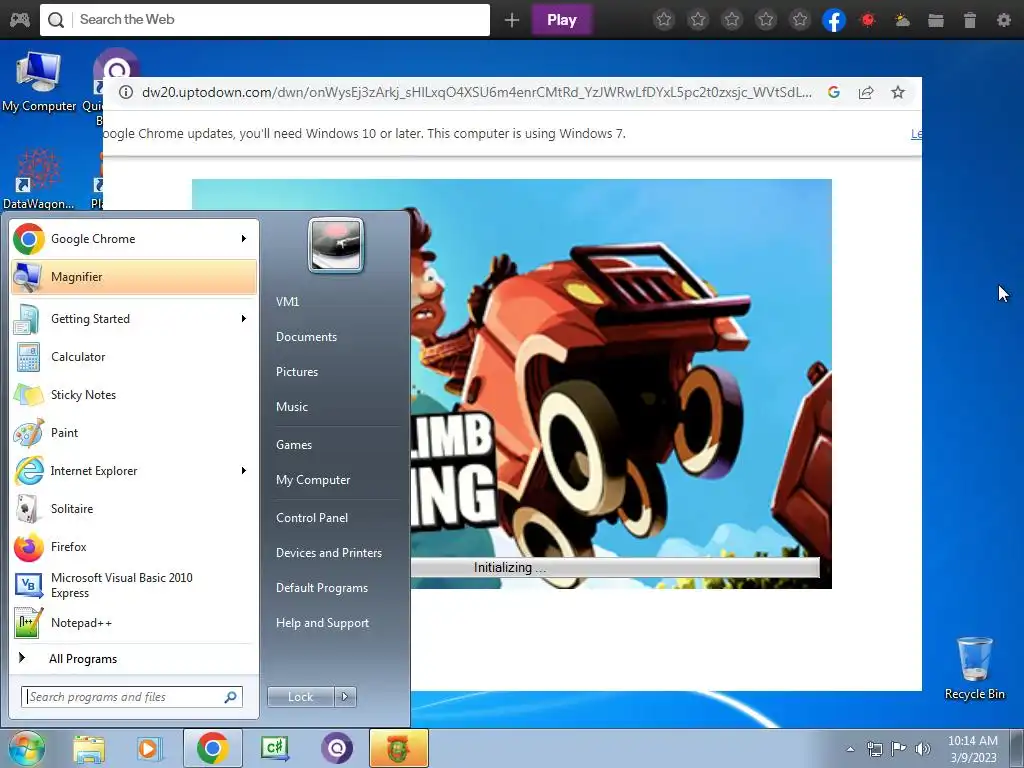The width and height of the screenshot is (1024, 768).
Task: Click the third star bookmark slot
Action: click(x=732, y=20)
